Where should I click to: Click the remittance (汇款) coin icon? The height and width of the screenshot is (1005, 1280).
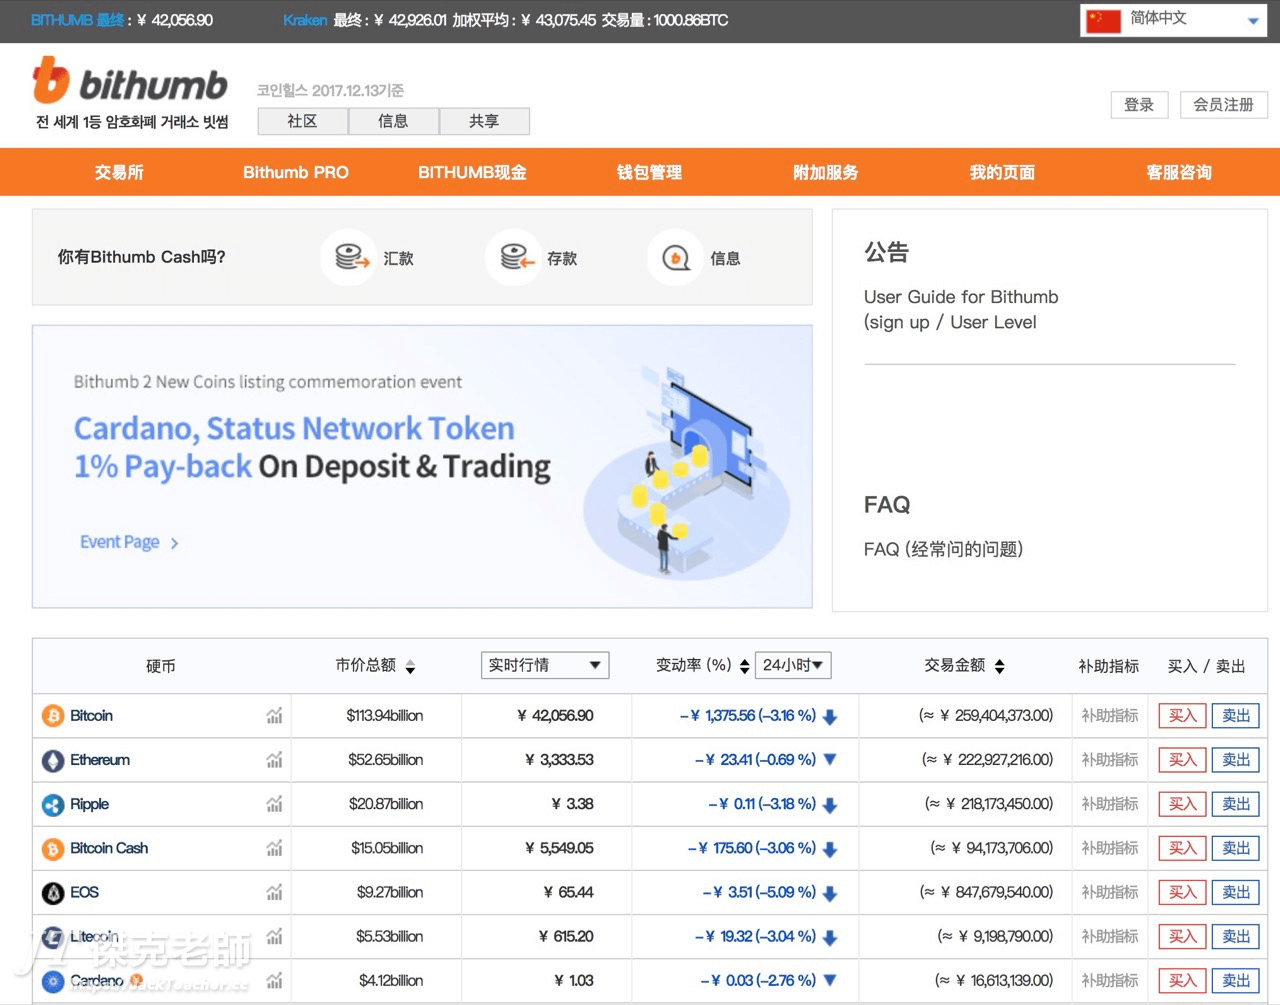pyautogui.click(x=349, y=257)
